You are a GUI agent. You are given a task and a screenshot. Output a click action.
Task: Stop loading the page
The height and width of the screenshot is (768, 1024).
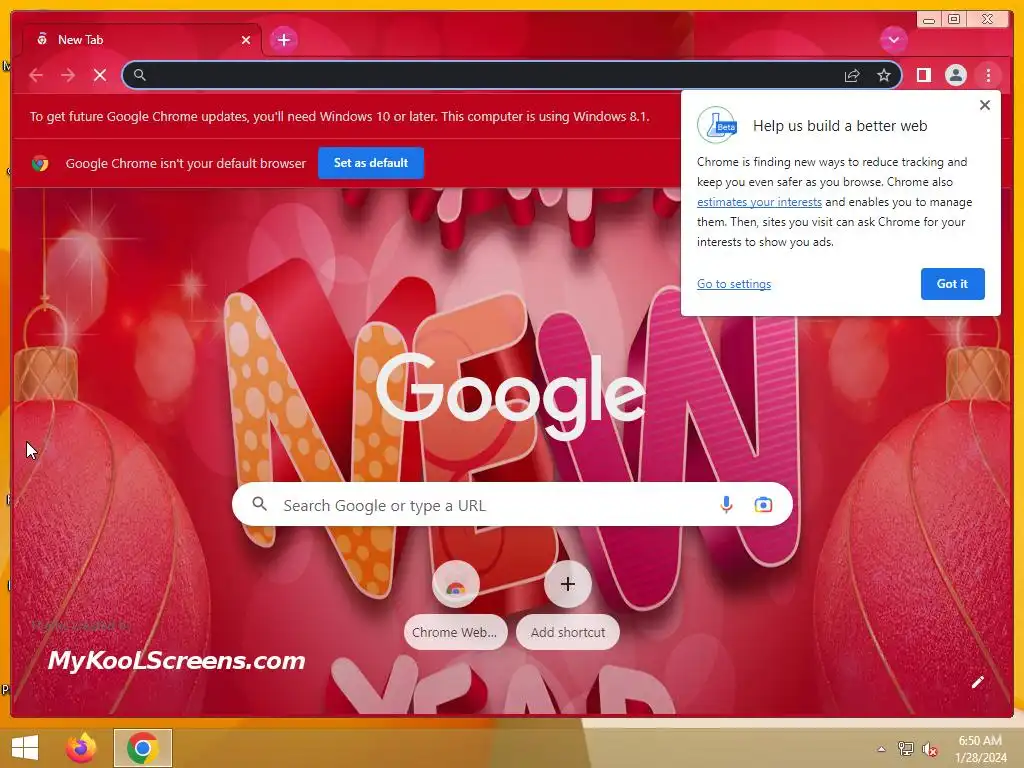(100, 75)
